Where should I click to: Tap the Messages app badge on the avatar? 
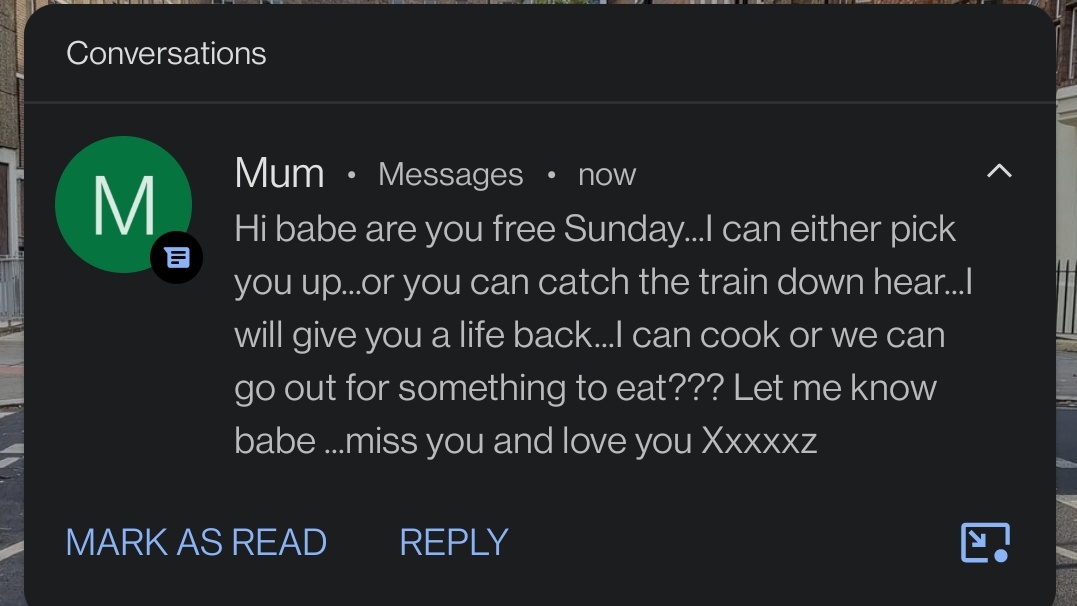tap(176, 257)
